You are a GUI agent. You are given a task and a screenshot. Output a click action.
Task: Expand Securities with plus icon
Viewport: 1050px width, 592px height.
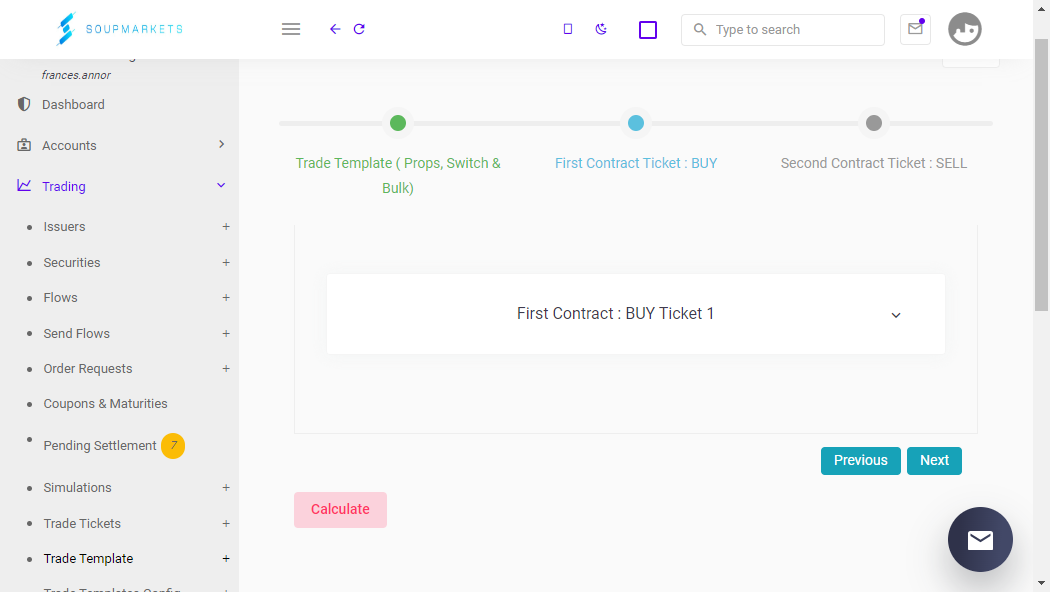tap(226, 263)
